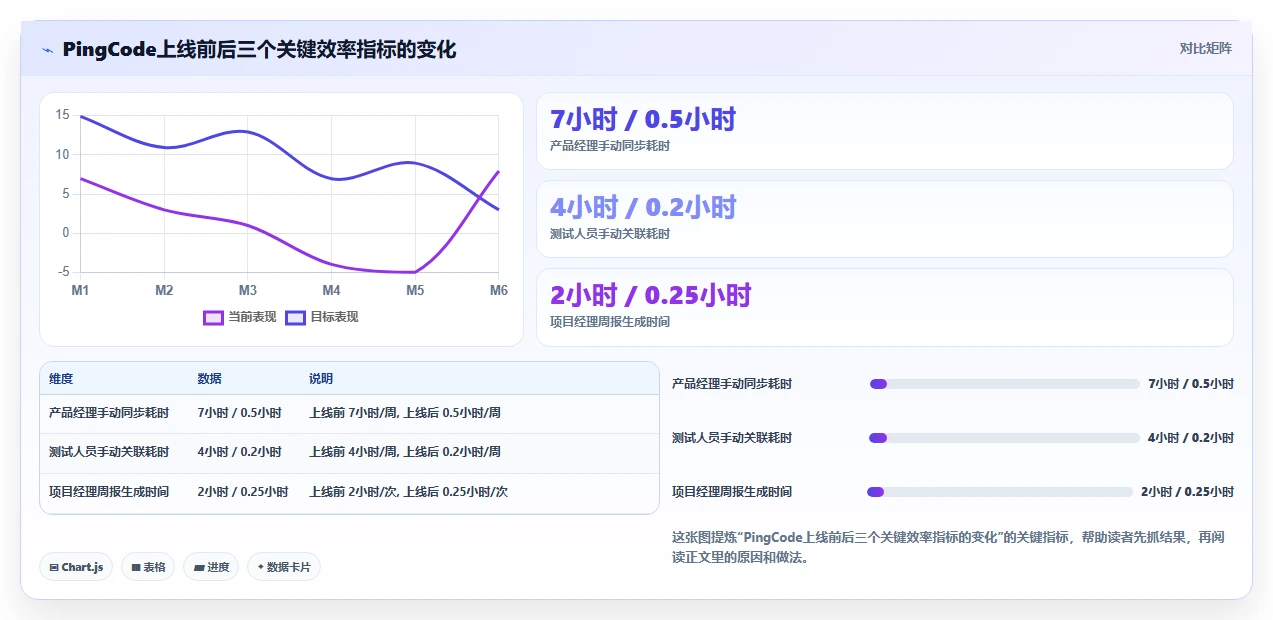
Task: Click the 2小时 / 0.25小时 data card
Action: coord(885,307)
